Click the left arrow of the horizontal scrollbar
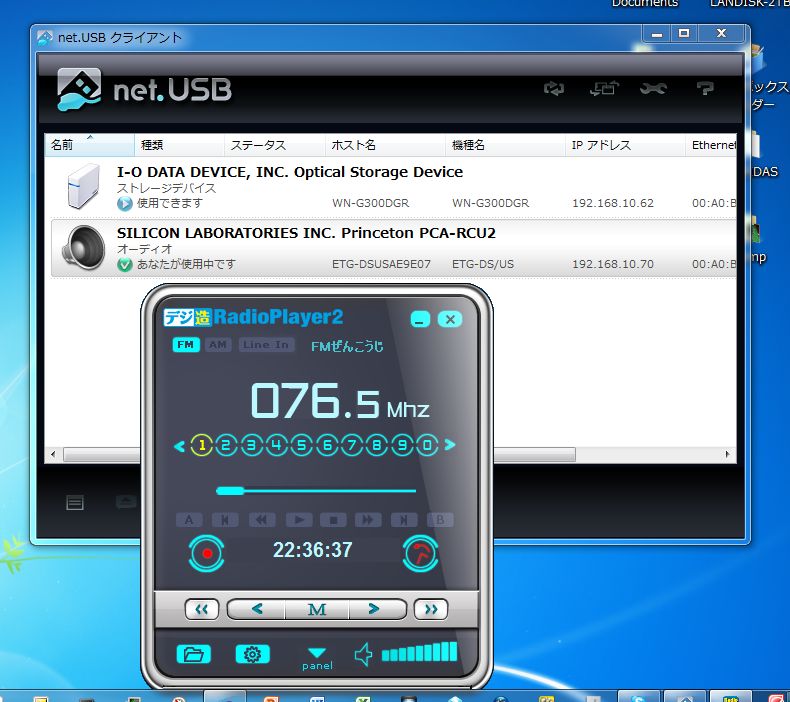Viewport: 790px width, 702px height. point(53,454)
